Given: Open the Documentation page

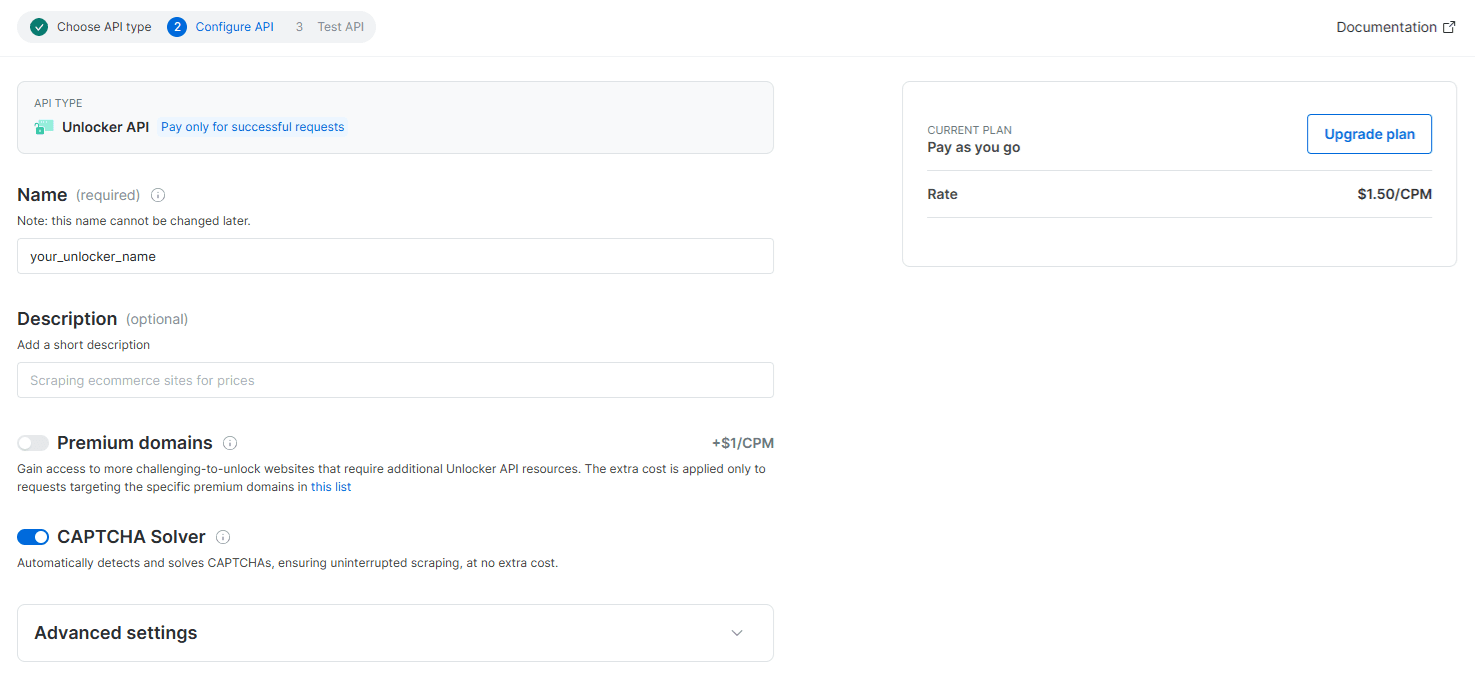Looking at the screenshot, I should [x=1388, y=26].
